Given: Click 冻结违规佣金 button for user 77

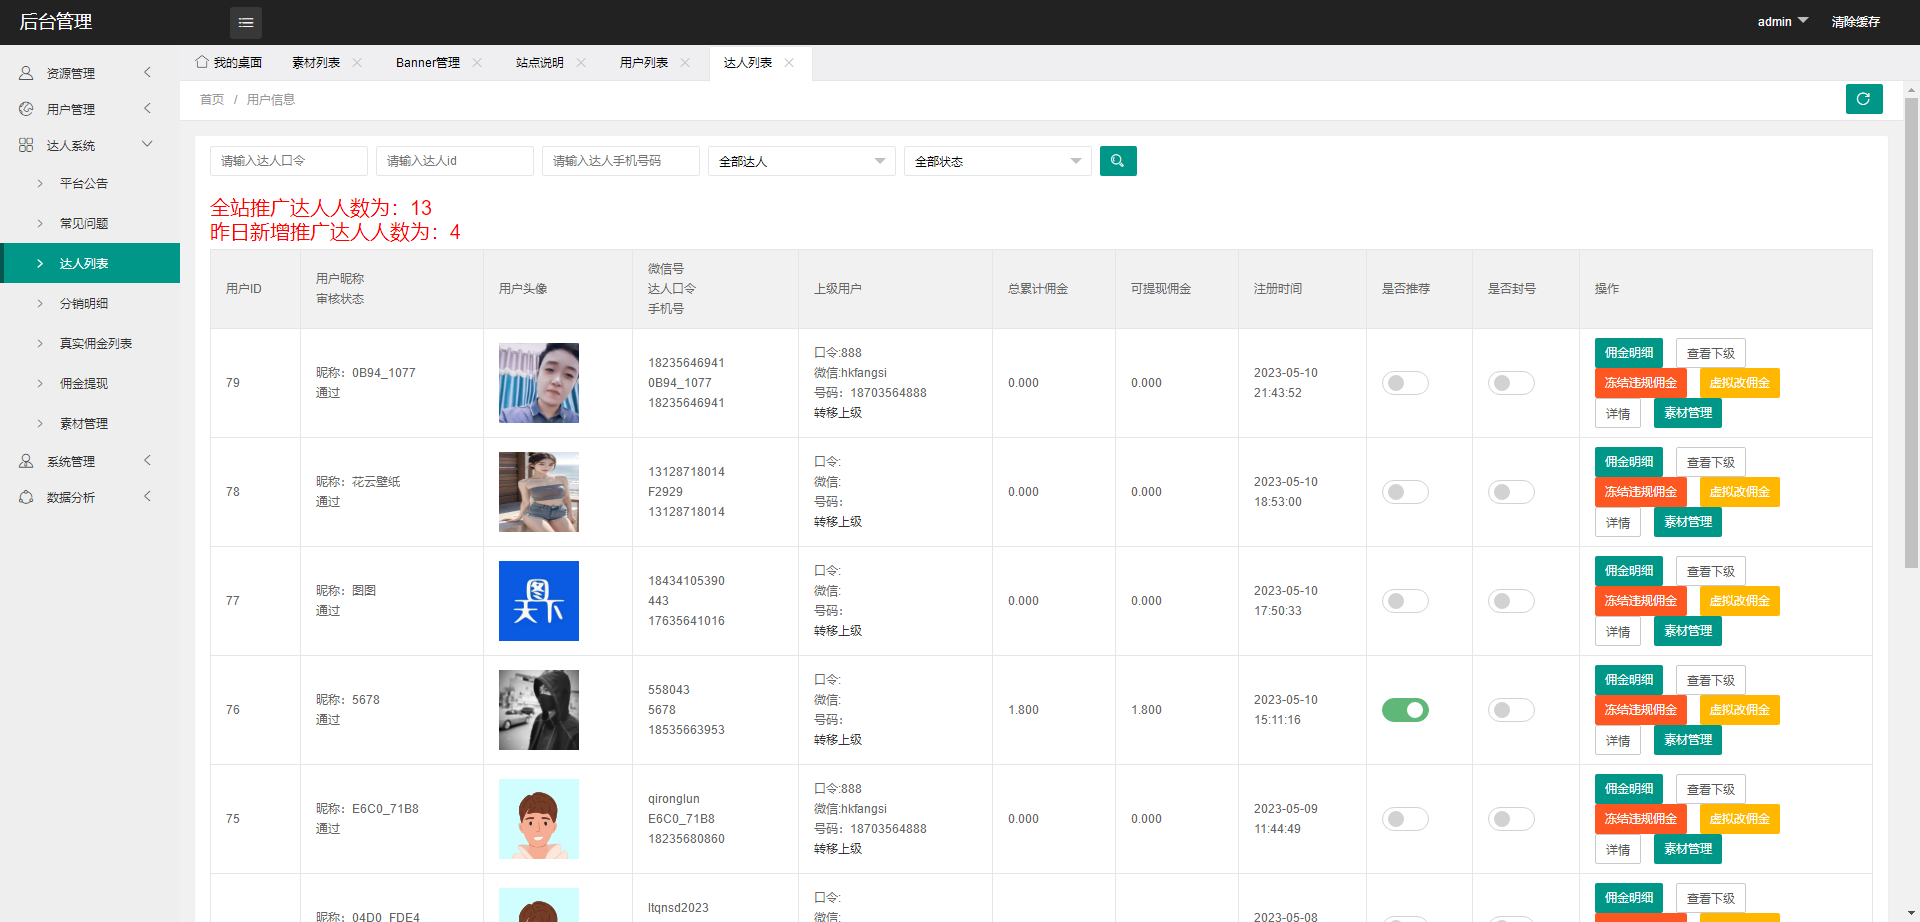Looking at the screenshot, I should (x=1641, y=601).
